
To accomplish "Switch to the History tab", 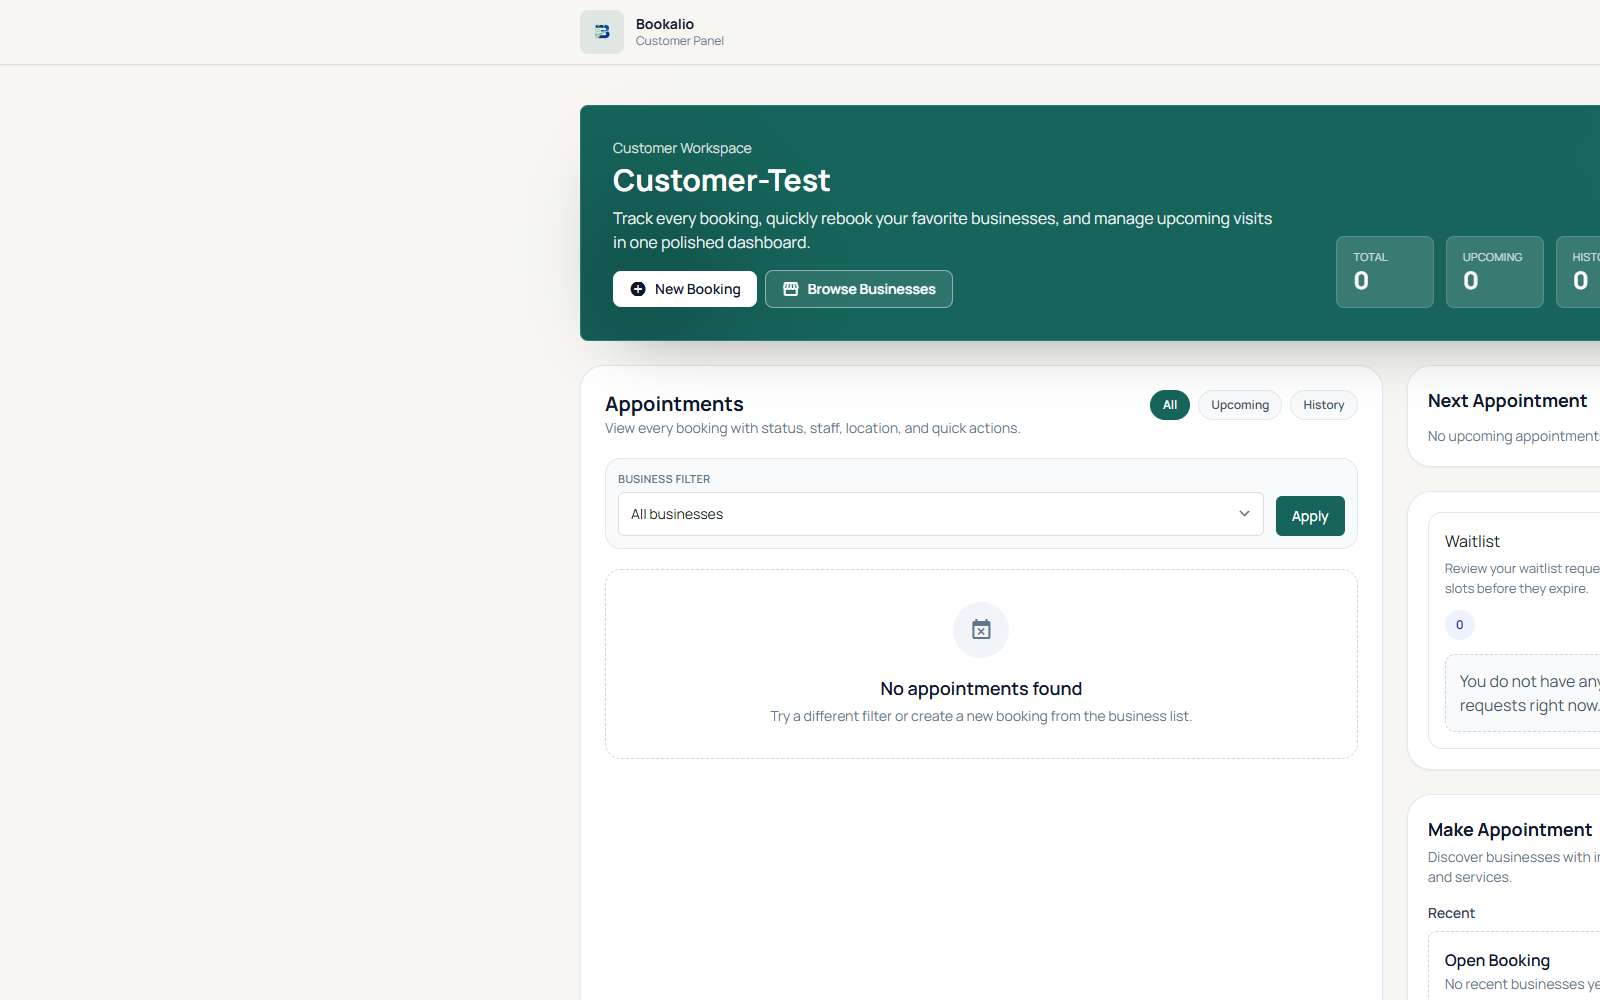I will coord(1324,405).
